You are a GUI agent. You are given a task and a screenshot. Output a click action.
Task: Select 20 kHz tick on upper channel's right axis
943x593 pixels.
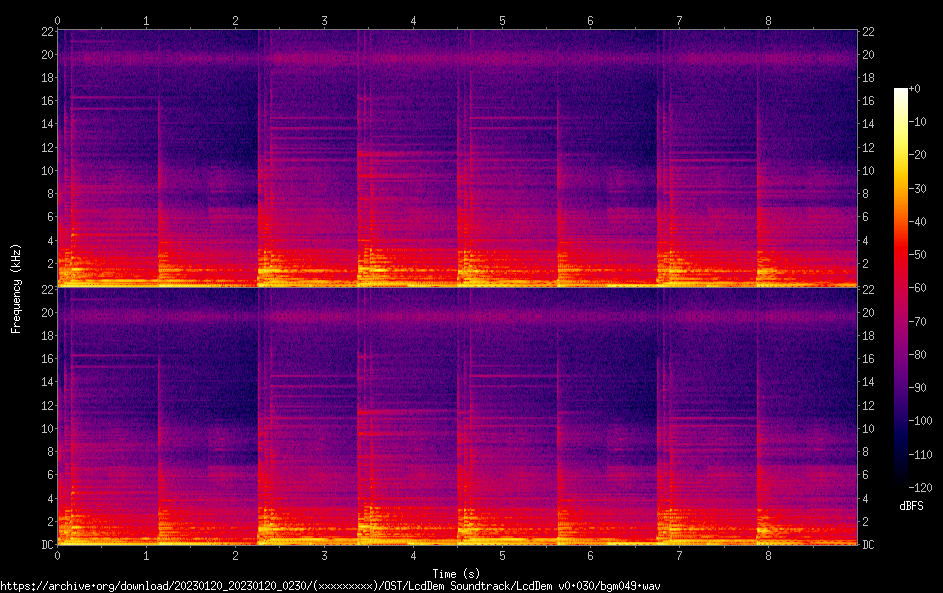click(x=868, y=55)
